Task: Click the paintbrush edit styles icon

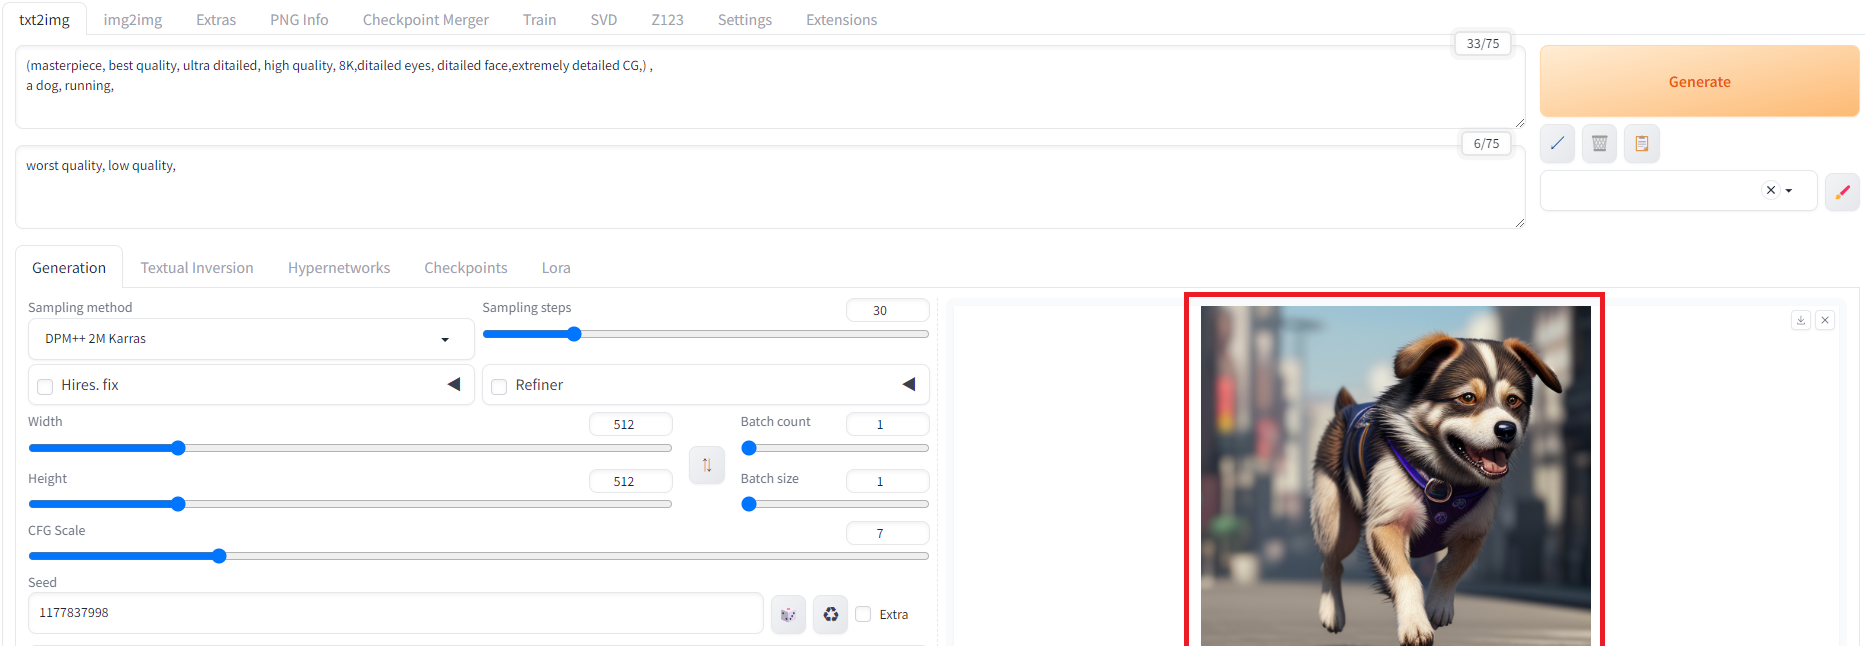Action: pyautogui.click(x=1842, y=191)
